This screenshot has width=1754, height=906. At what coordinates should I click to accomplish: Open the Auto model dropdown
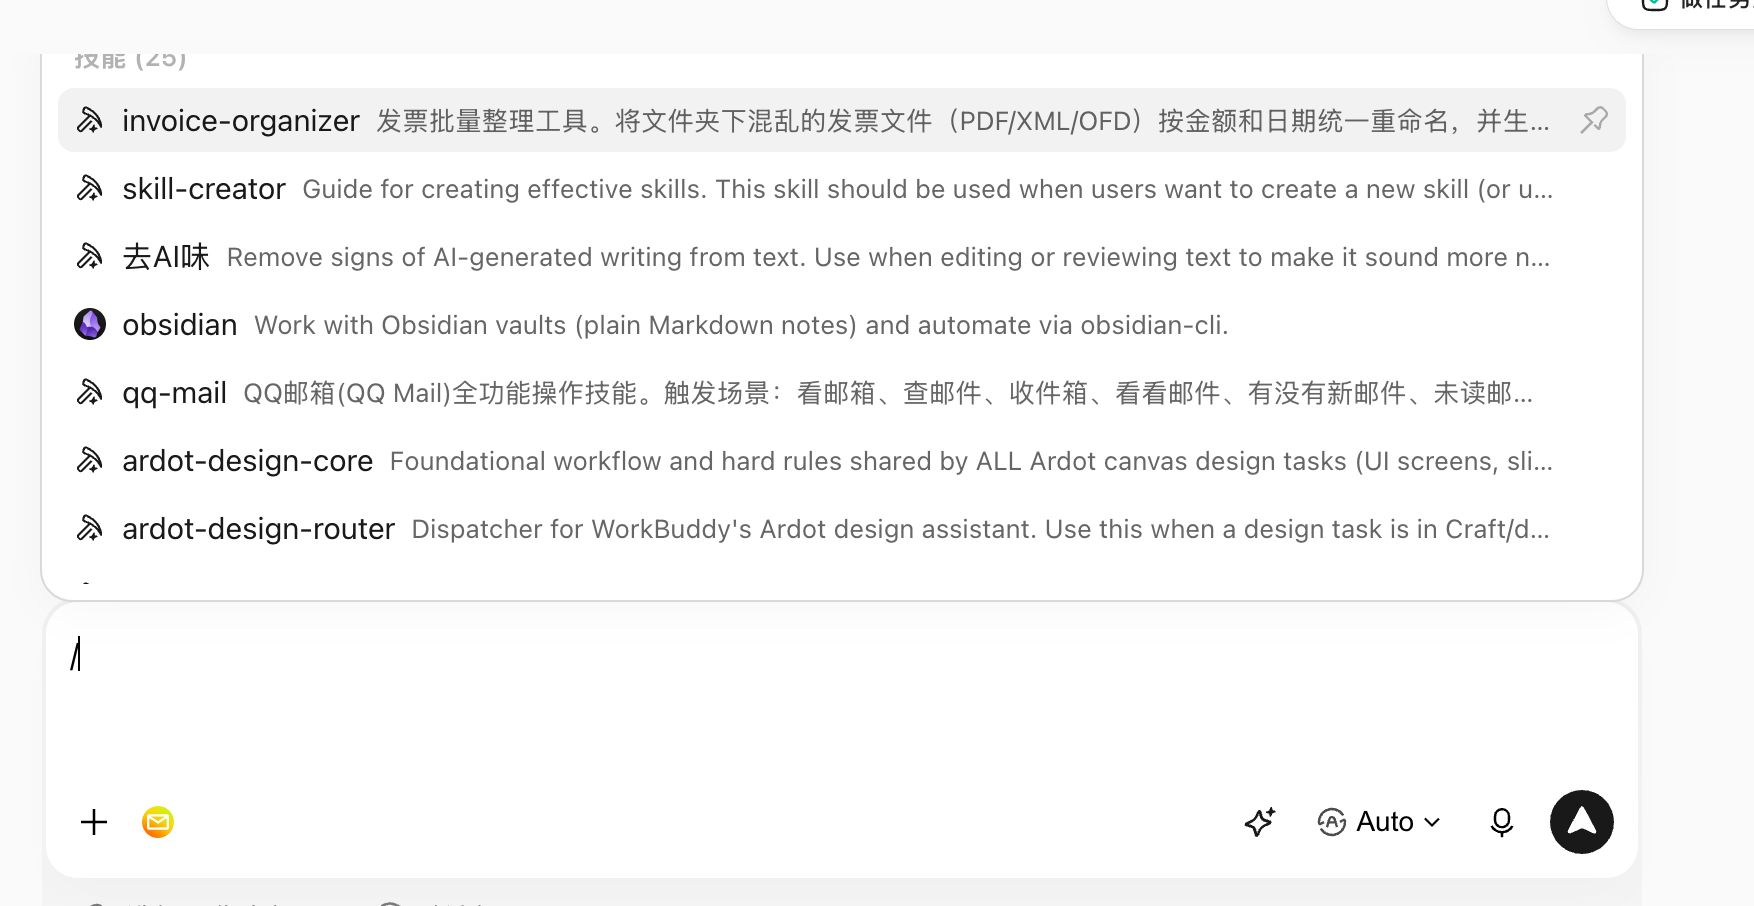coord(1379,822)
